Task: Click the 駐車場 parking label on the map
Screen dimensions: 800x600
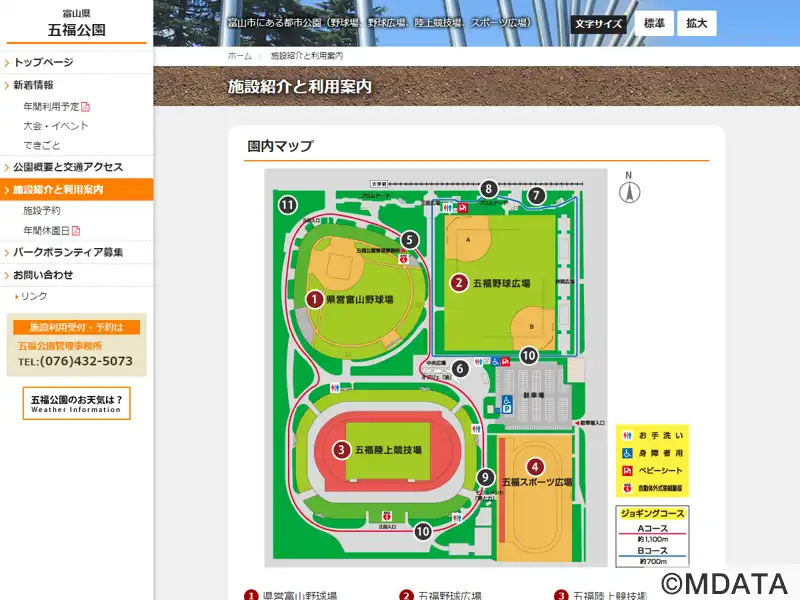Action: pyautogui.click(x=534, y=395)
